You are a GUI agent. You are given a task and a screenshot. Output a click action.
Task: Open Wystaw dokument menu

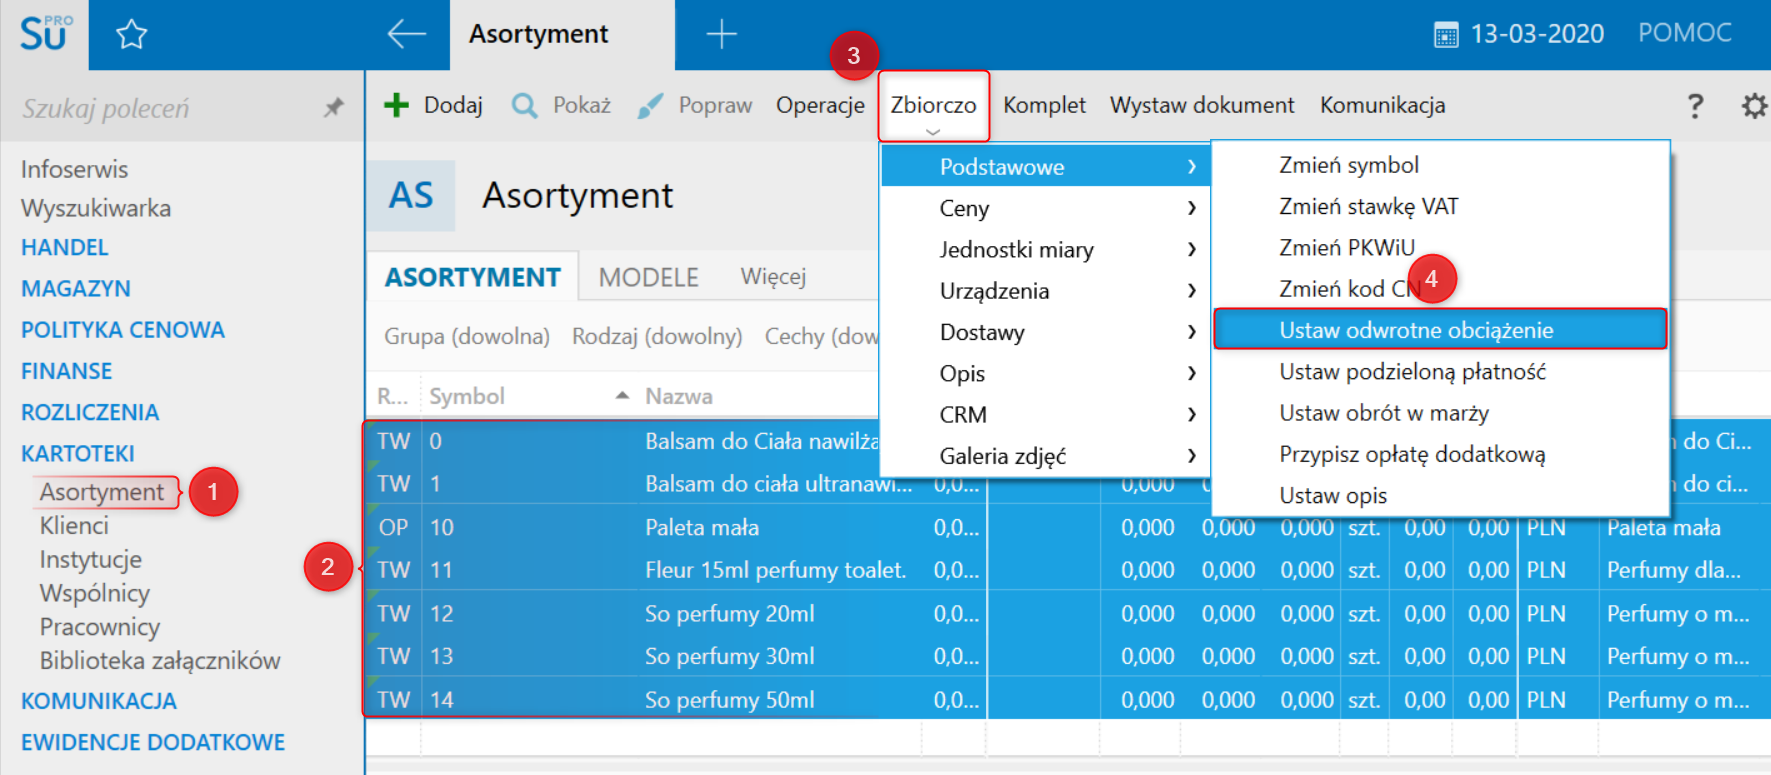point(1202,105)
